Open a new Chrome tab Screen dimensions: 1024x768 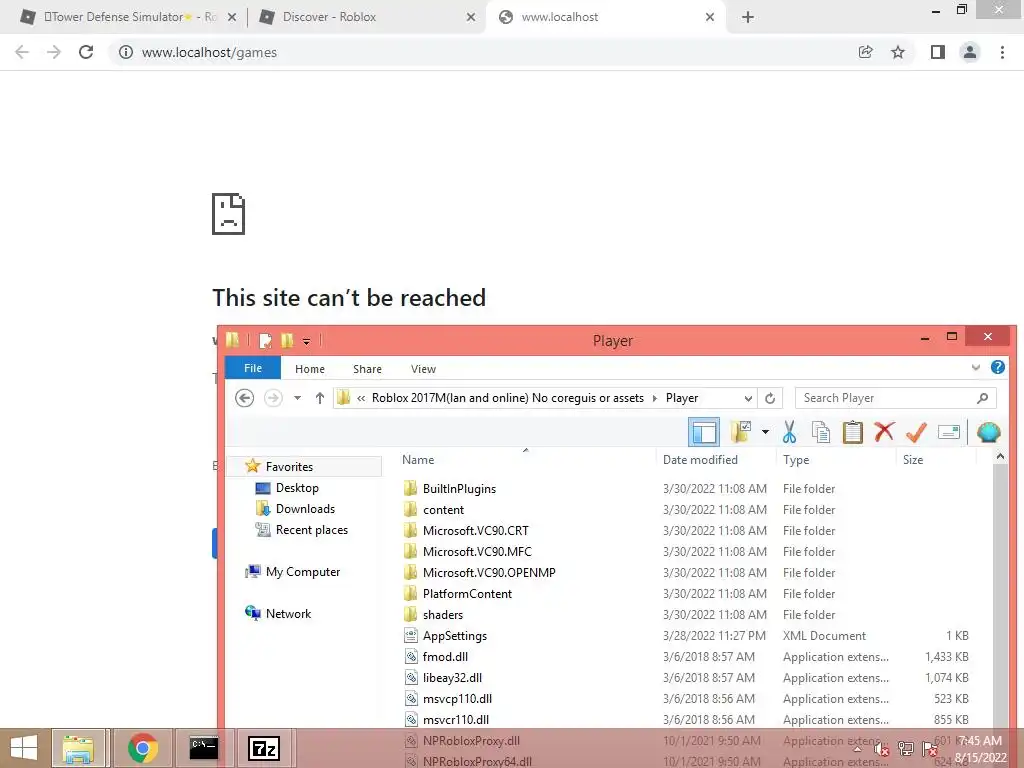point(748,17)
